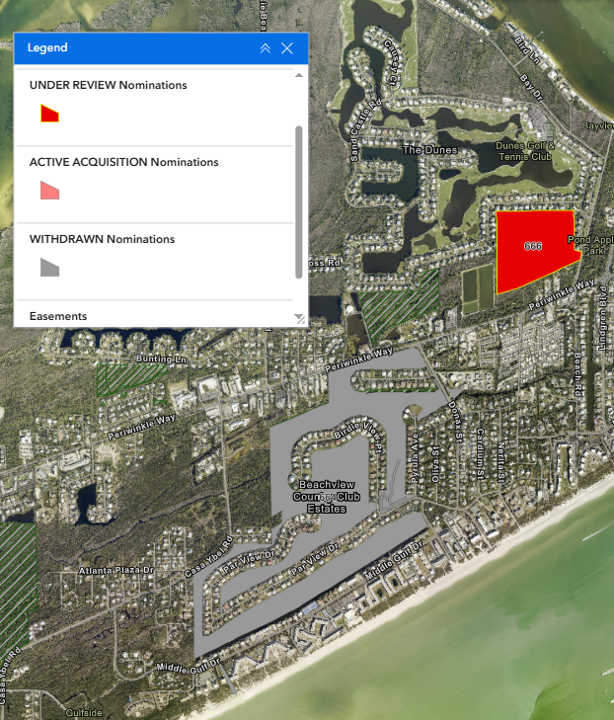Click the Easements legend label
This screenshot has width=614, height=720.
pyautogui.click(x=58, y=316)
